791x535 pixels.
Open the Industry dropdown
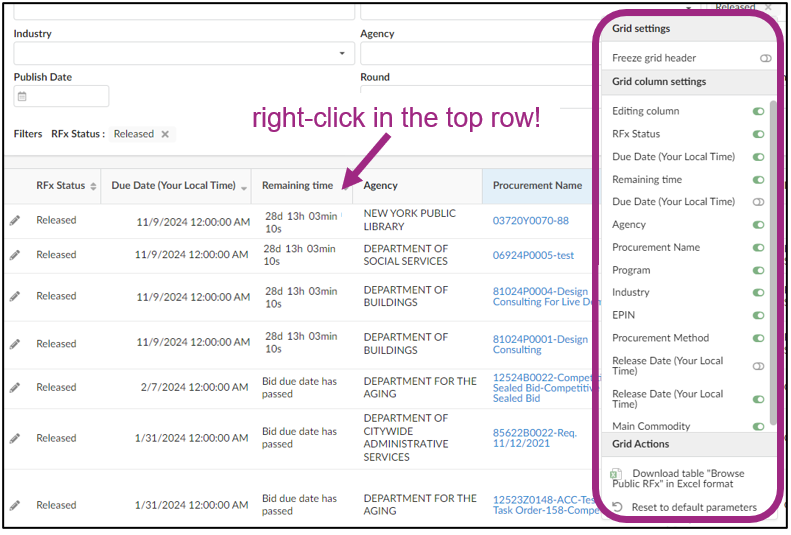pyautogui.click(x=342, y=53)
